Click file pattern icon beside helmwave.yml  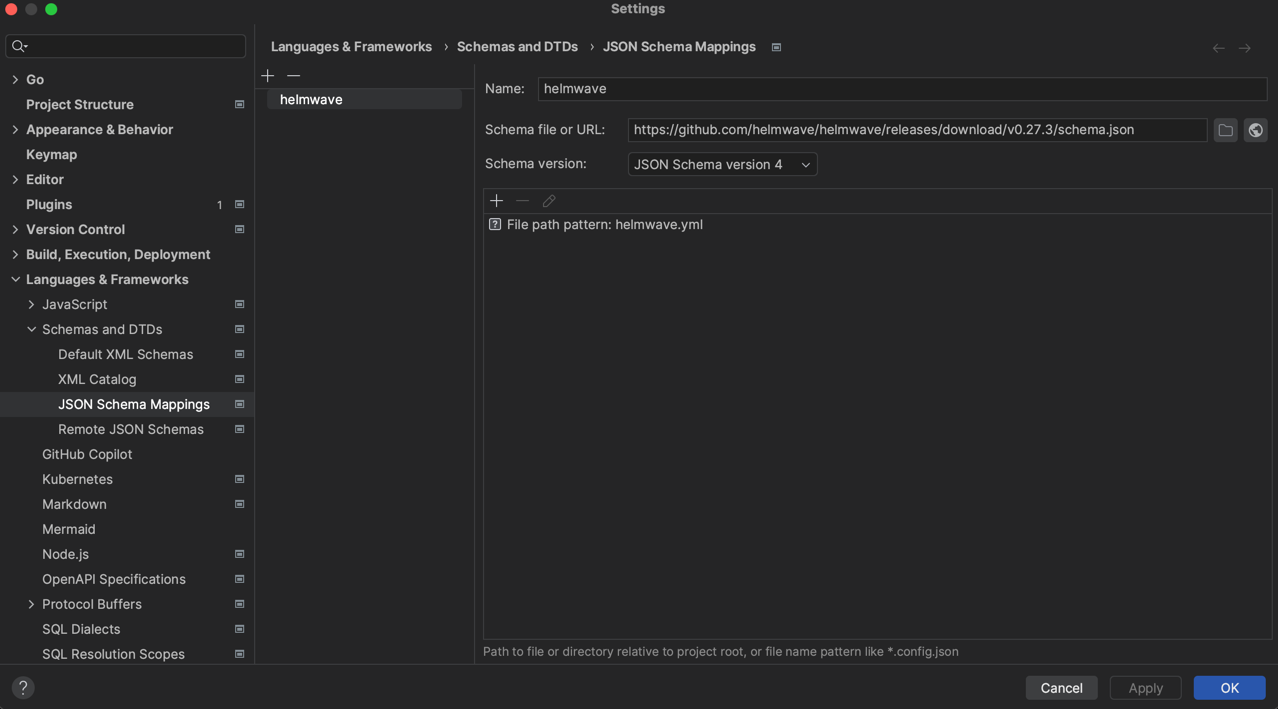tap(495, 224)
